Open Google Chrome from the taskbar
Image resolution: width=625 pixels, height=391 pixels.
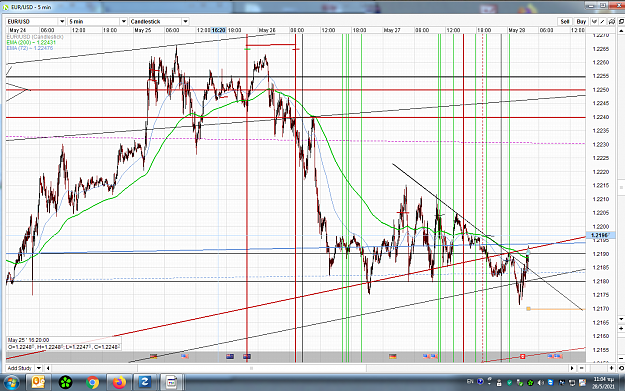click(x=92, y=383)
